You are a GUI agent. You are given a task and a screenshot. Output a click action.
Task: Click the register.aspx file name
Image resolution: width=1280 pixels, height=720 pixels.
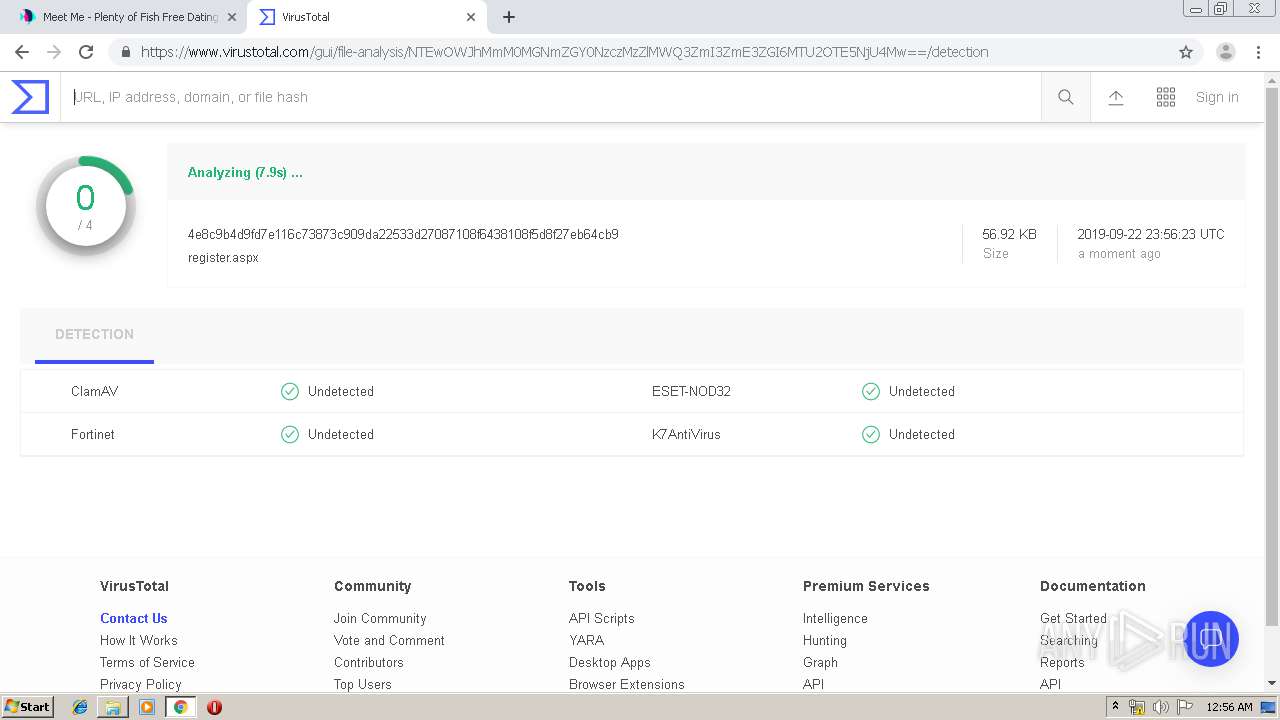coord(223,257)
